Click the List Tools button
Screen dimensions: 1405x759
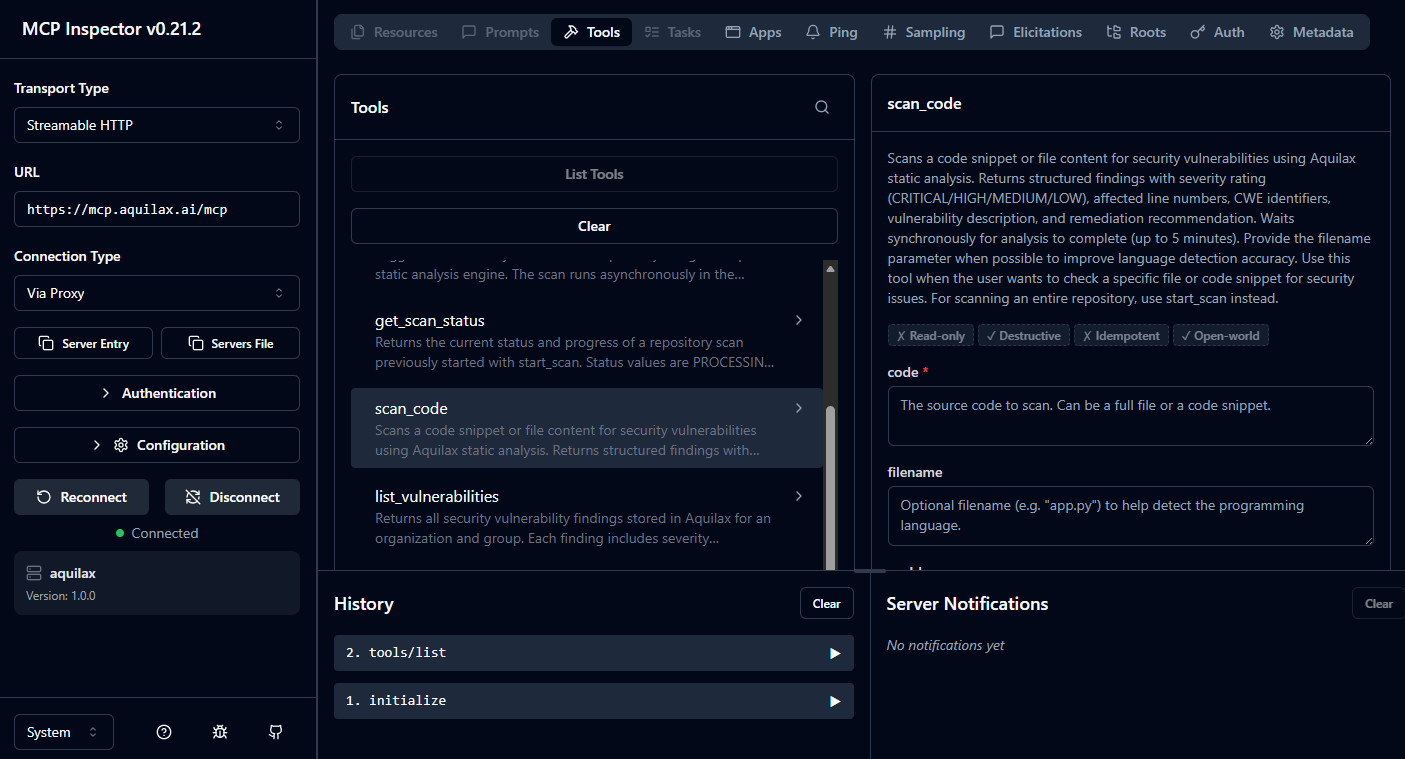click(594, 174)
